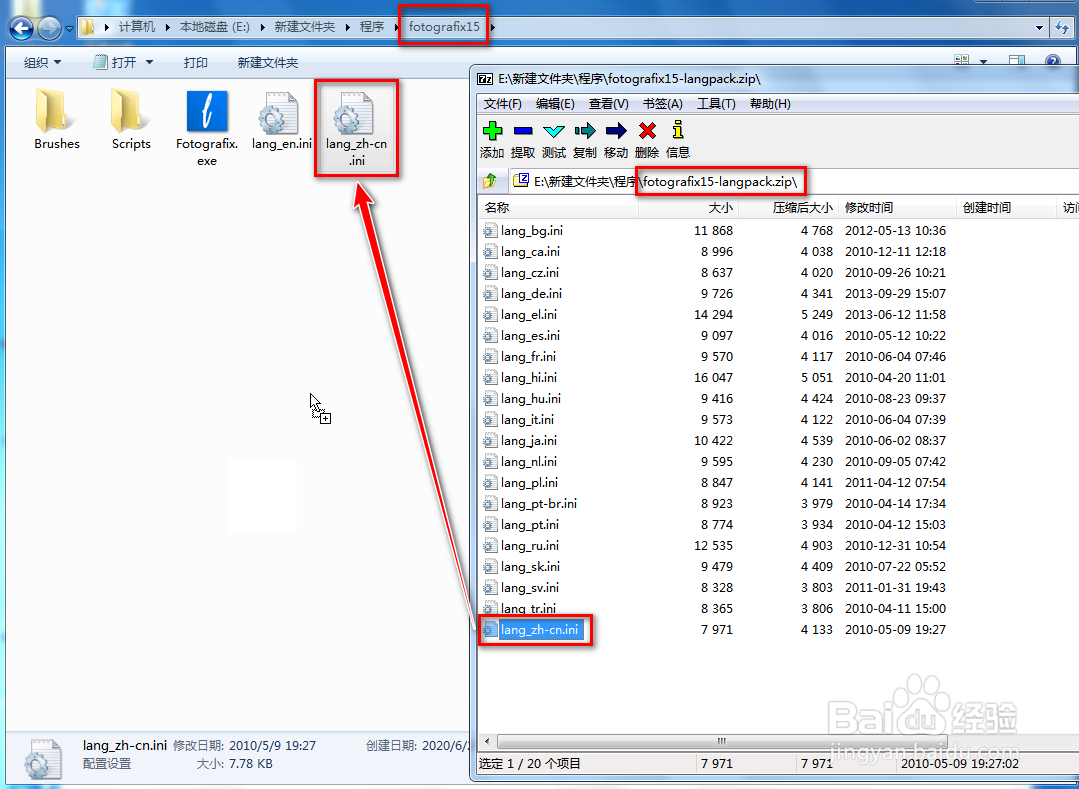1079x789 pixels.
Task: Select lang_es.ini in the archive list
Action: (x=530, y=336)
